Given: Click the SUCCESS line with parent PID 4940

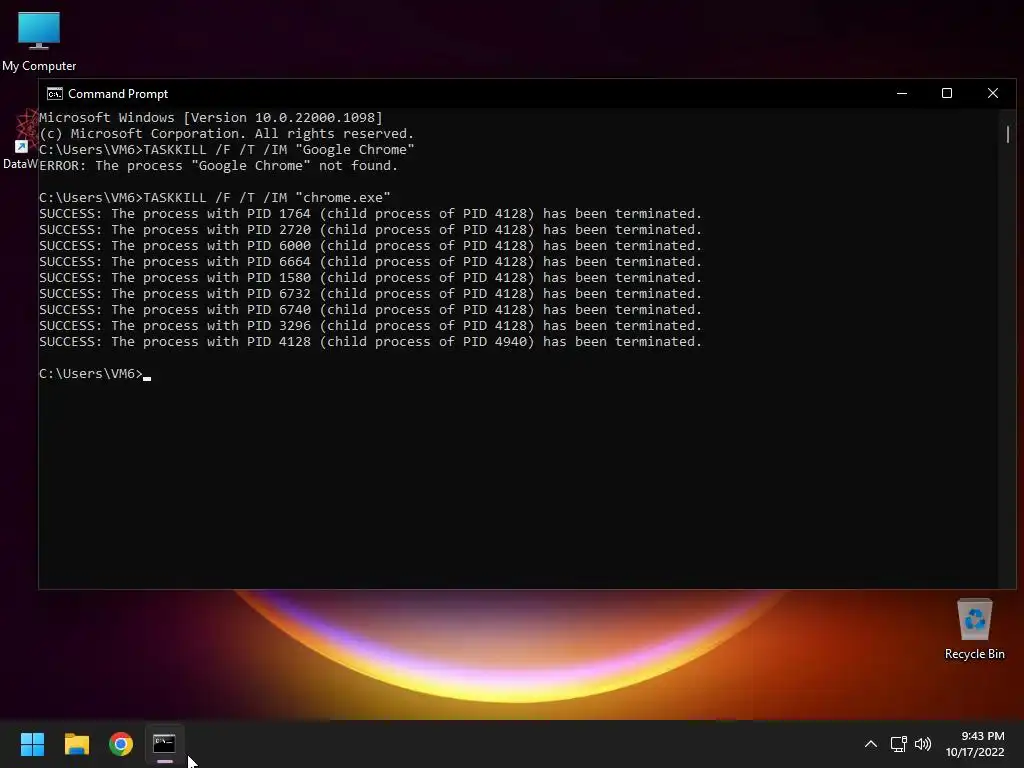Looking at the screenshot, I should click(370, 342).
